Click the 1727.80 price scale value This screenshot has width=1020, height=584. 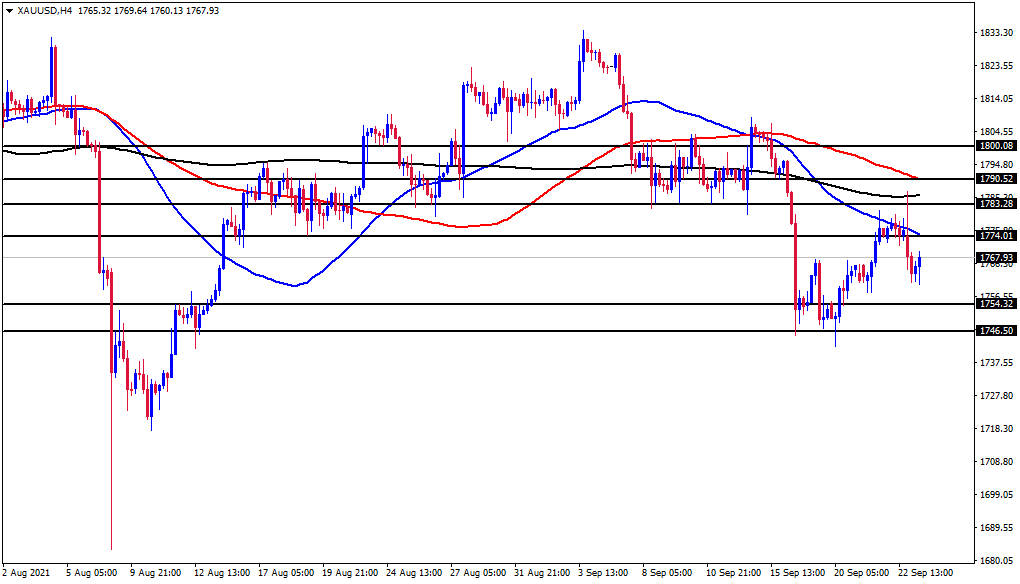click(997, 395)
